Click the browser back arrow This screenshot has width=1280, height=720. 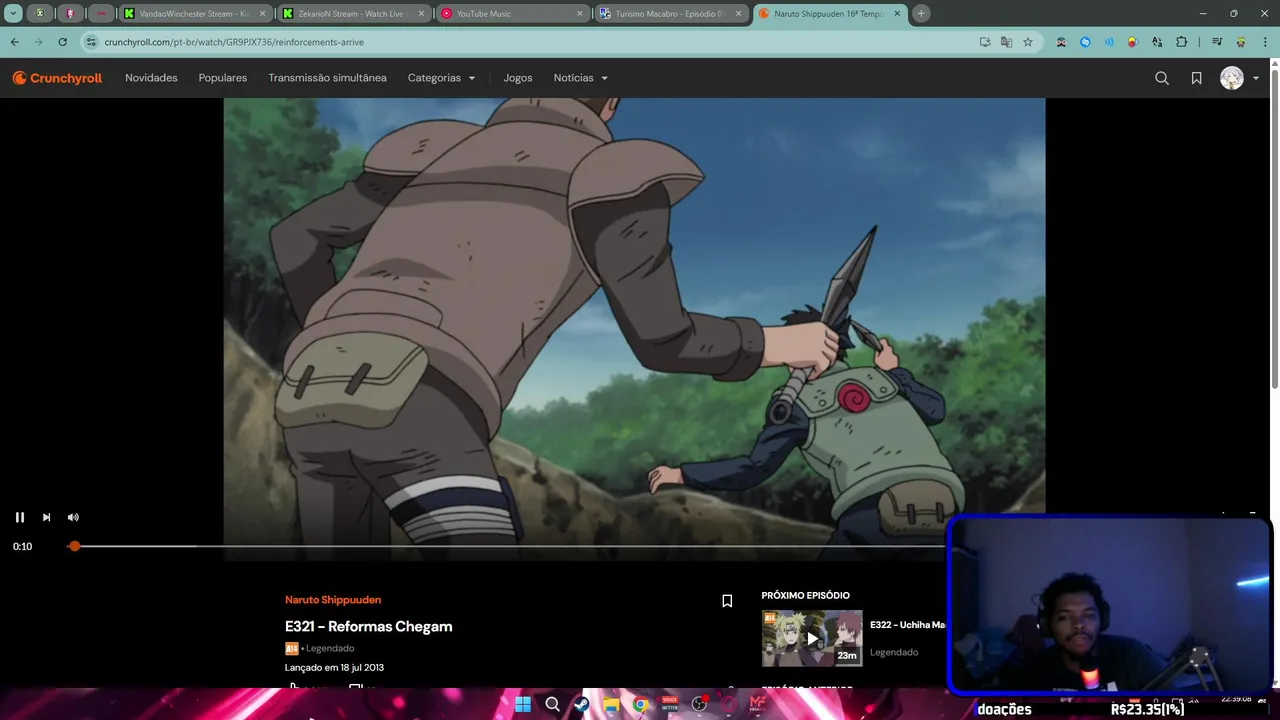(15, 42)
